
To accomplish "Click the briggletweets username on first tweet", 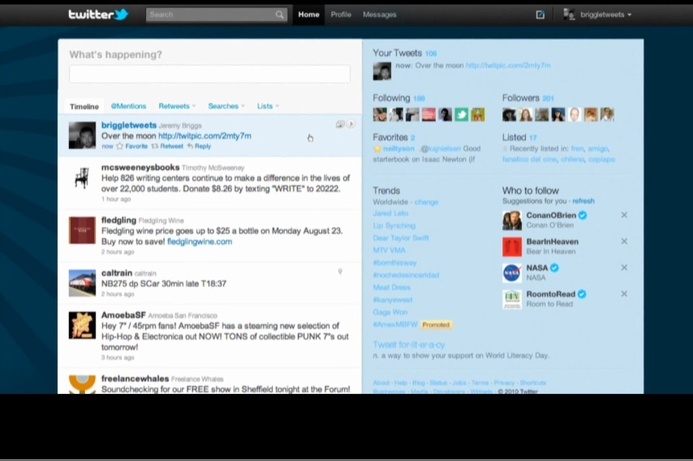I will tap(129, 125).
